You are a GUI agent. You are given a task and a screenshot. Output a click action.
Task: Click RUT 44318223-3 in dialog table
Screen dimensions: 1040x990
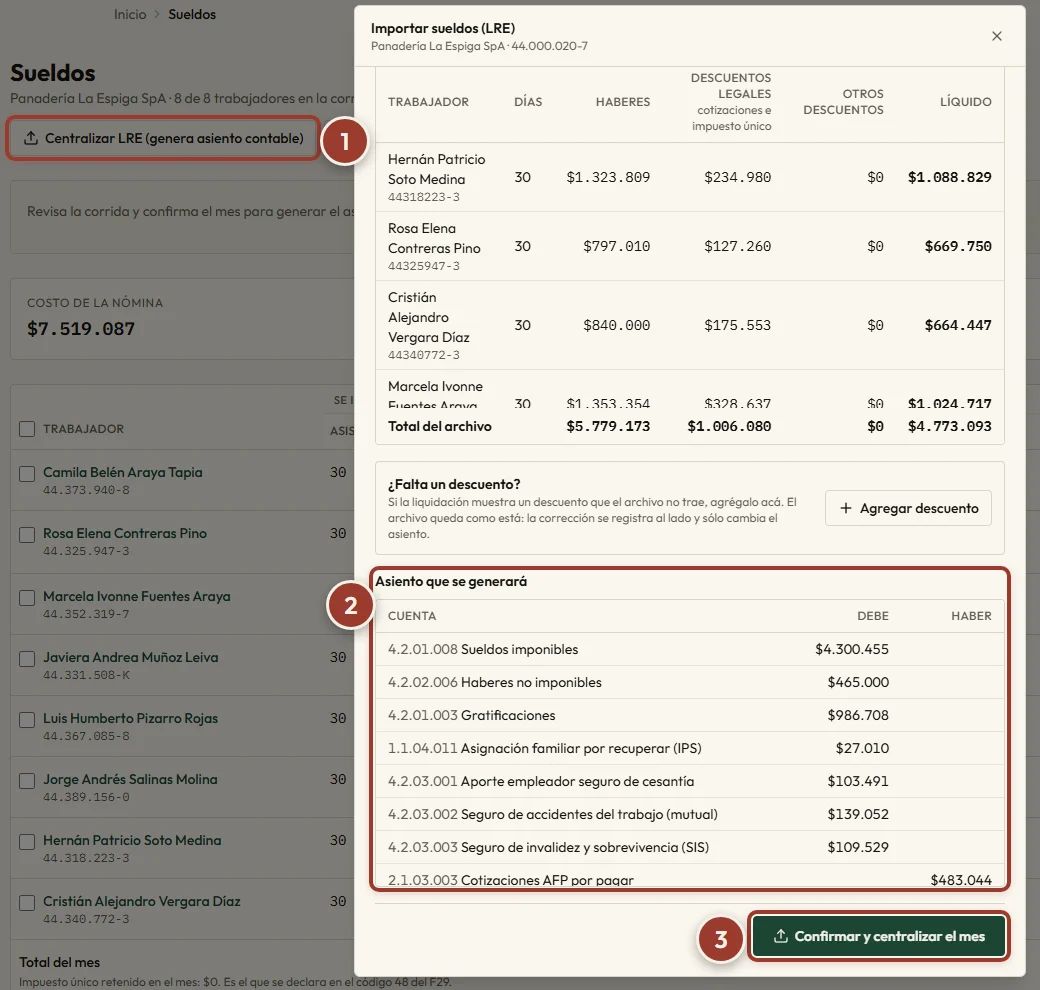(x=424, y=197)
